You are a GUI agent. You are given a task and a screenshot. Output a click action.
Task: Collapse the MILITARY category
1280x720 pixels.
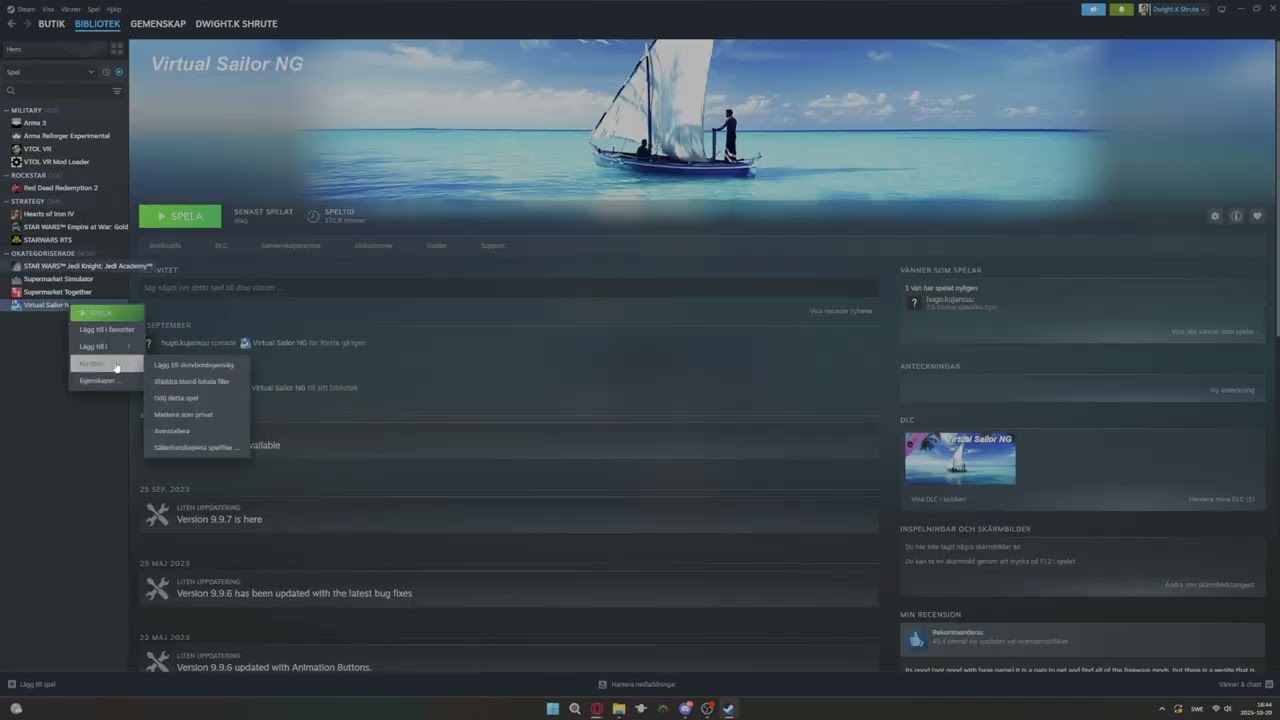(7, 110)
